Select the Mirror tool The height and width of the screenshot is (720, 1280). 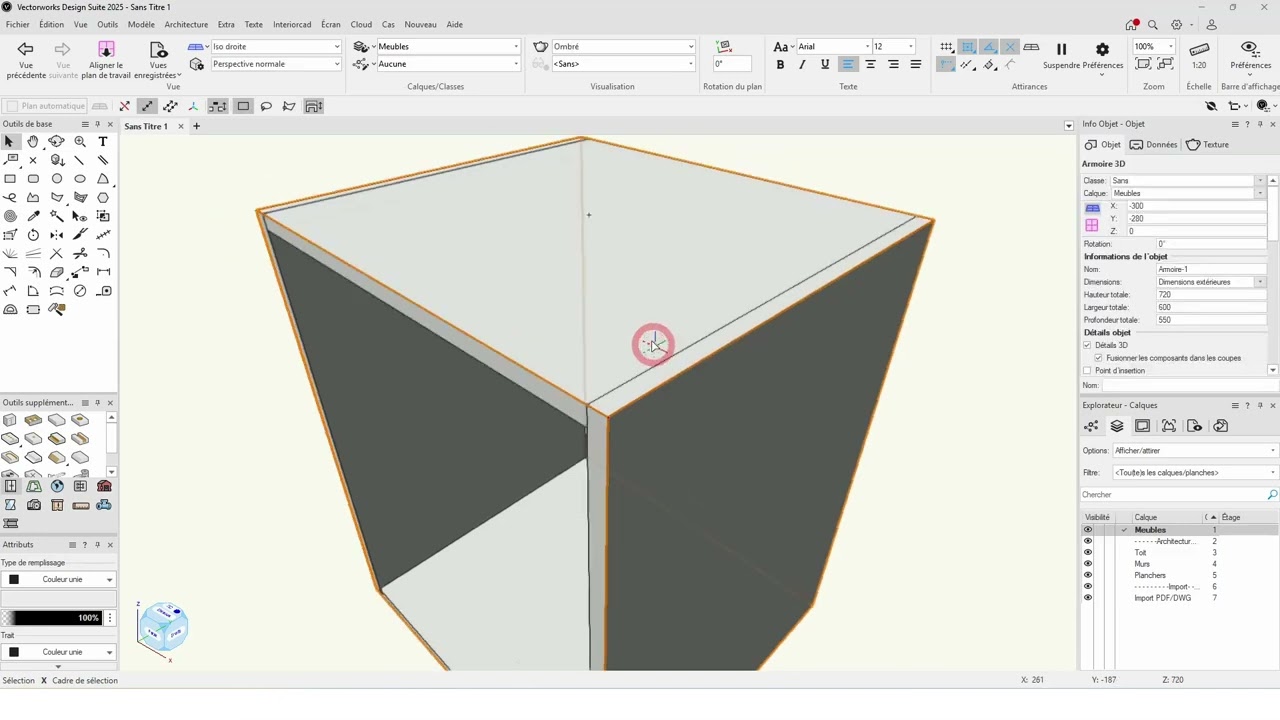coord(56,235)
